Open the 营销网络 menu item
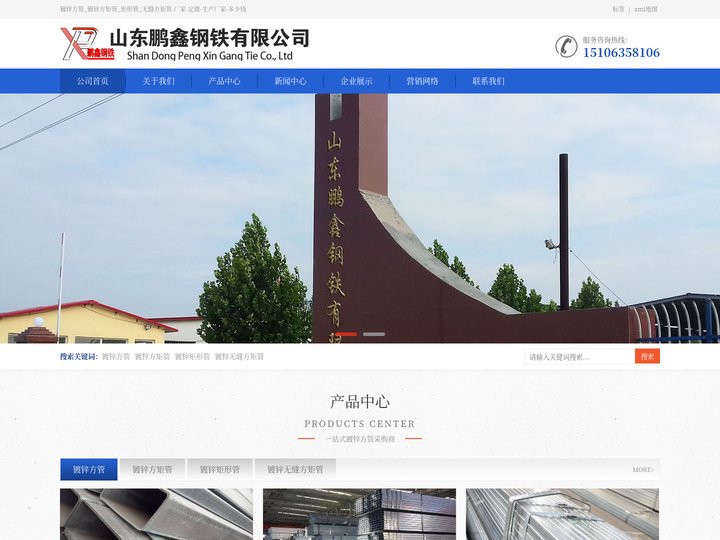Viewport: 720px width, 540px height. [x=422, y=81]
